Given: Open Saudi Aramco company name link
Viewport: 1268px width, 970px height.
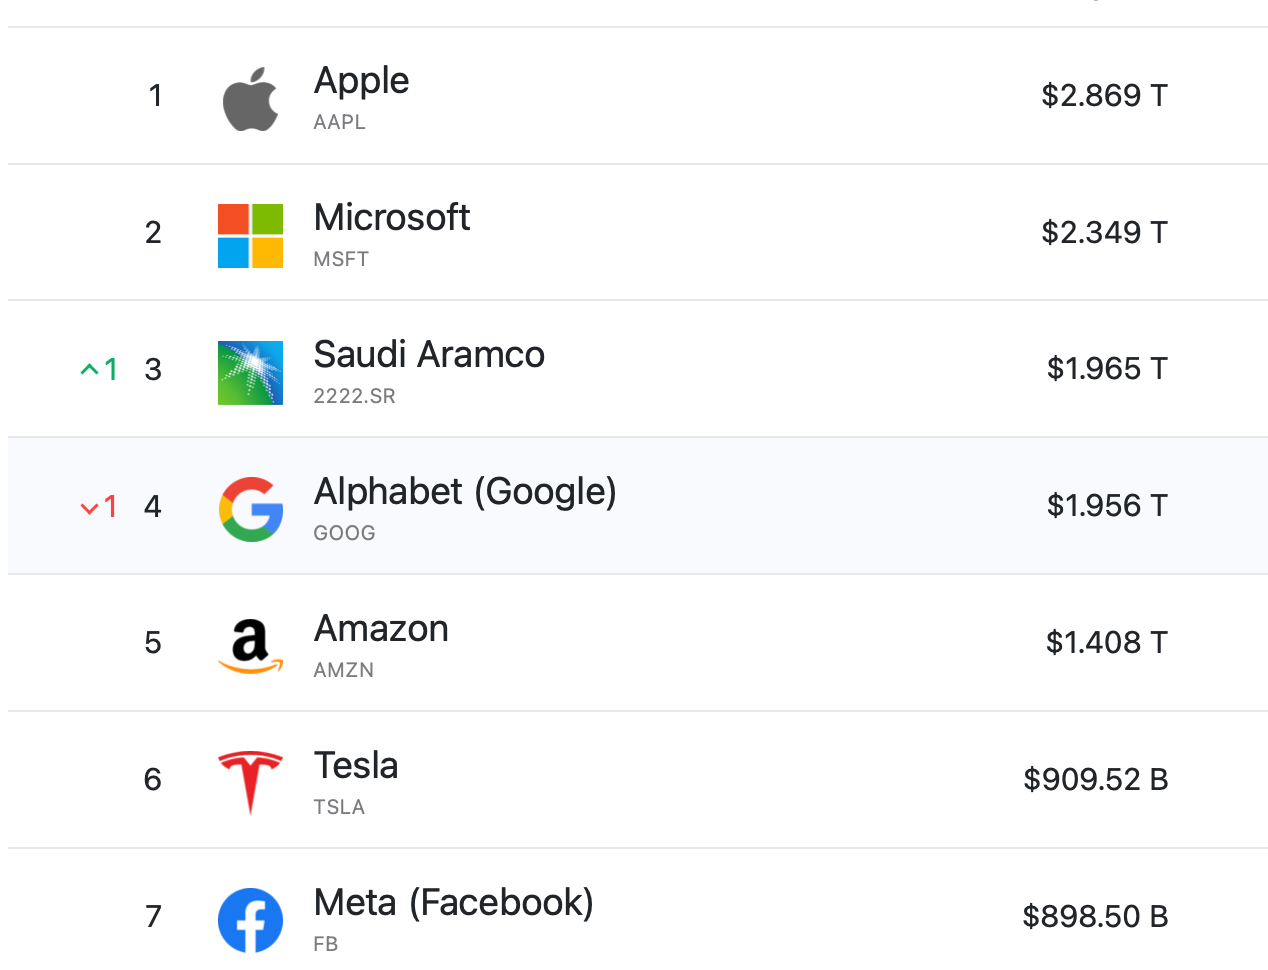Looking at the screenshot, I should pos(428,355).
